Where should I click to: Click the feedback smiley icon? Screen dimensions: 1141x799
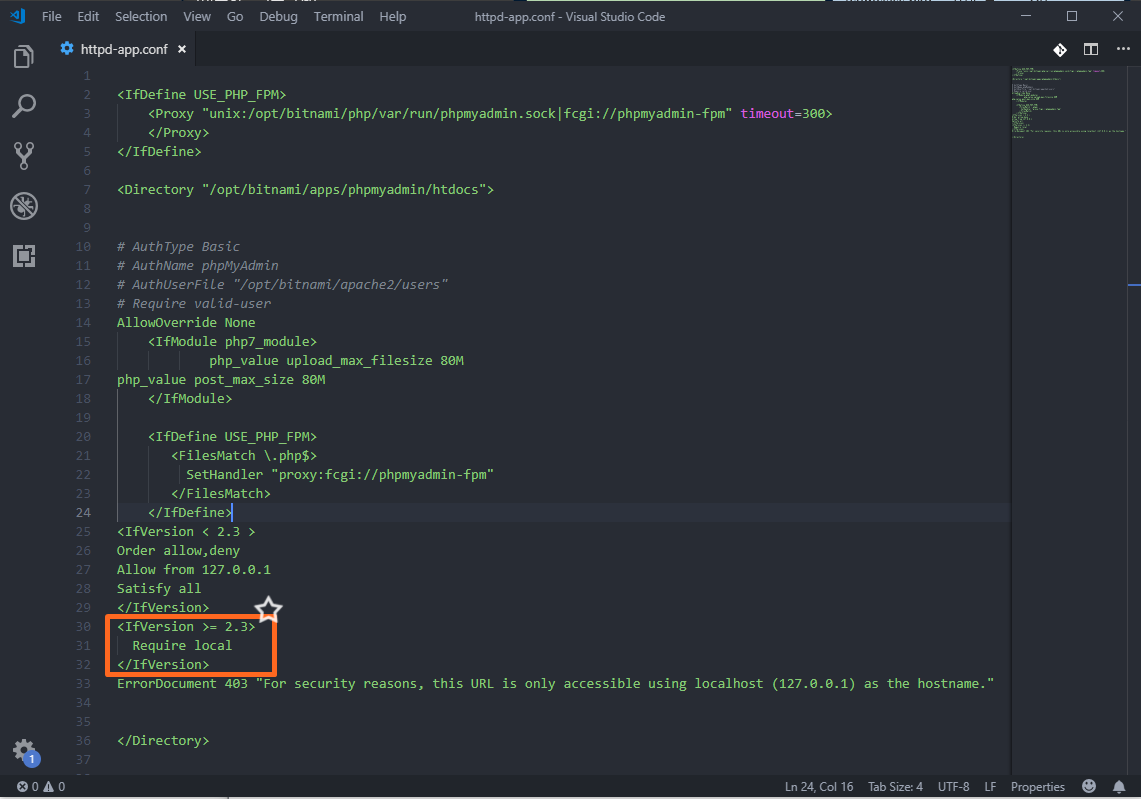pos(1089,786)
